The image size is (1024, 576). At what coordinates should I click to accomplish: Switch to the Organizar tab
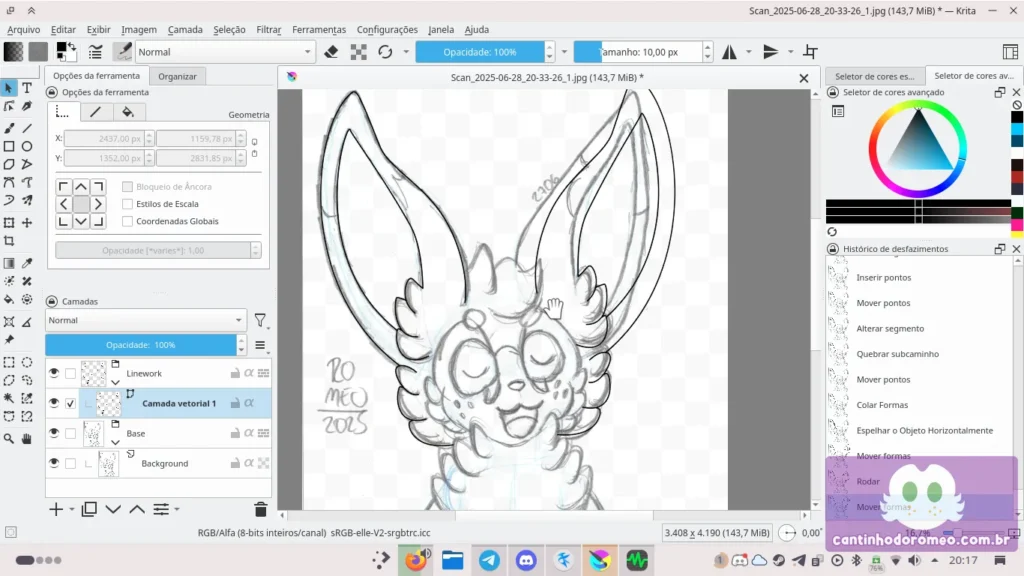click(x=177, y=76)
